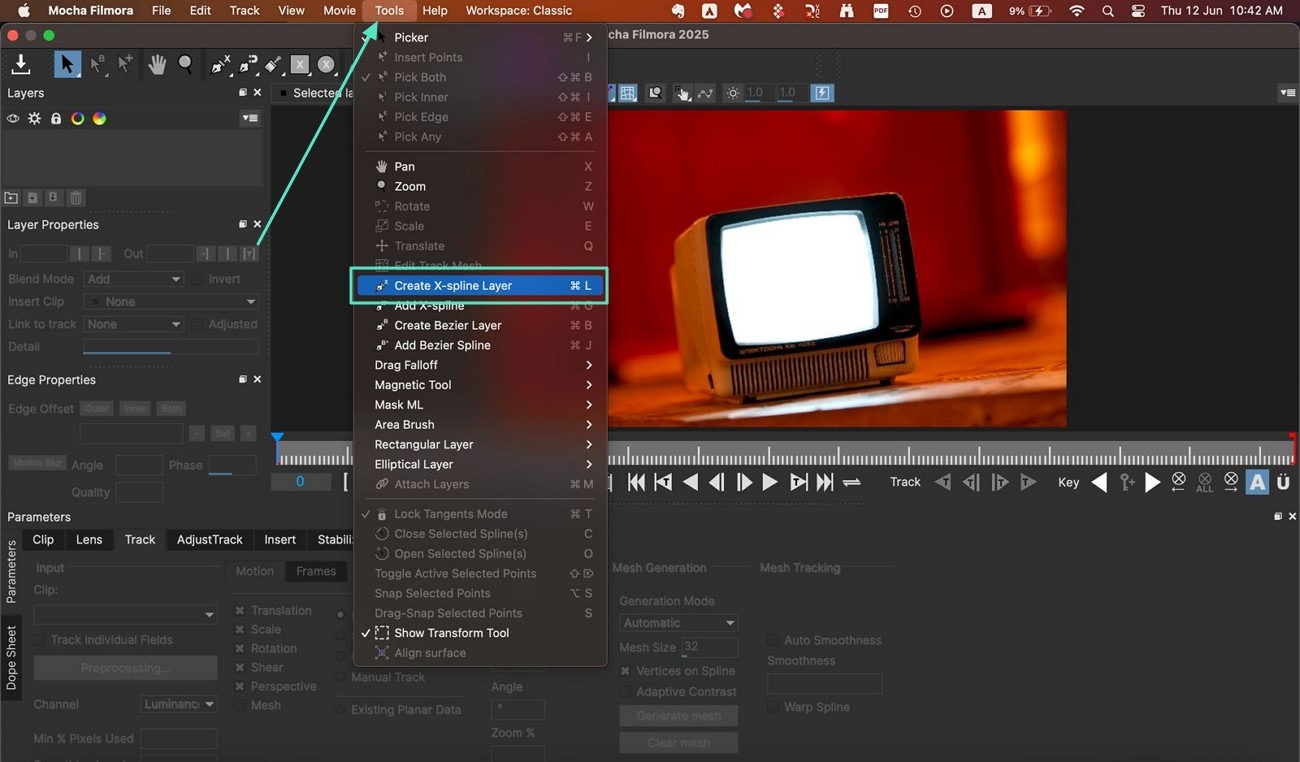This screenshot has height=762, width=1300.
Task: Click the layer color wheel icon
Action: click(99, 118)
